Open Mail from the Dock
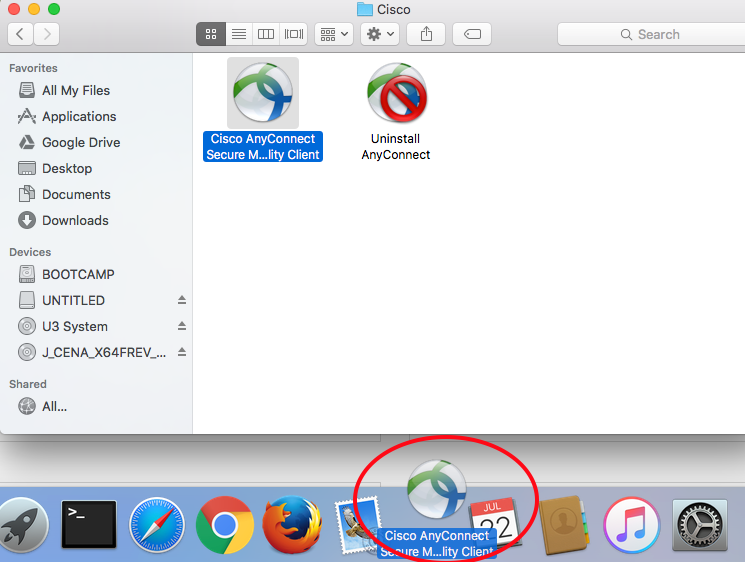Screen dimensions: 745x562 tap(357, 525)
